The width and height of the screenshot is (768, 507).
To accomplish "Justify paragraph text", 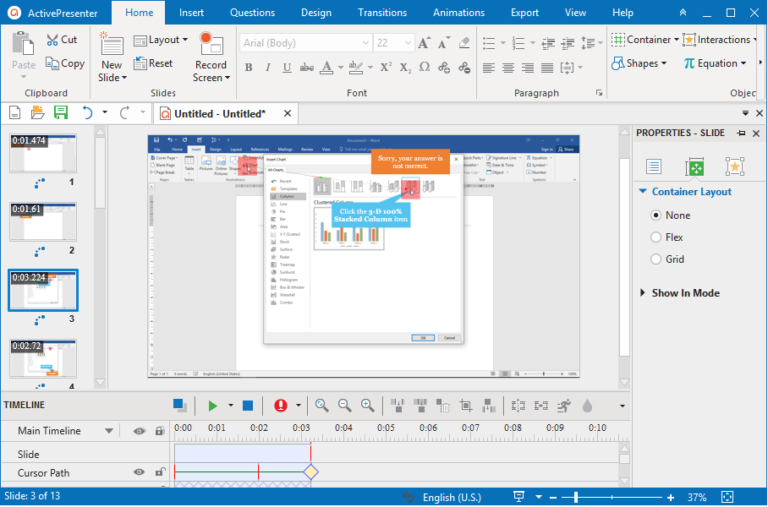I will (547, 68).
